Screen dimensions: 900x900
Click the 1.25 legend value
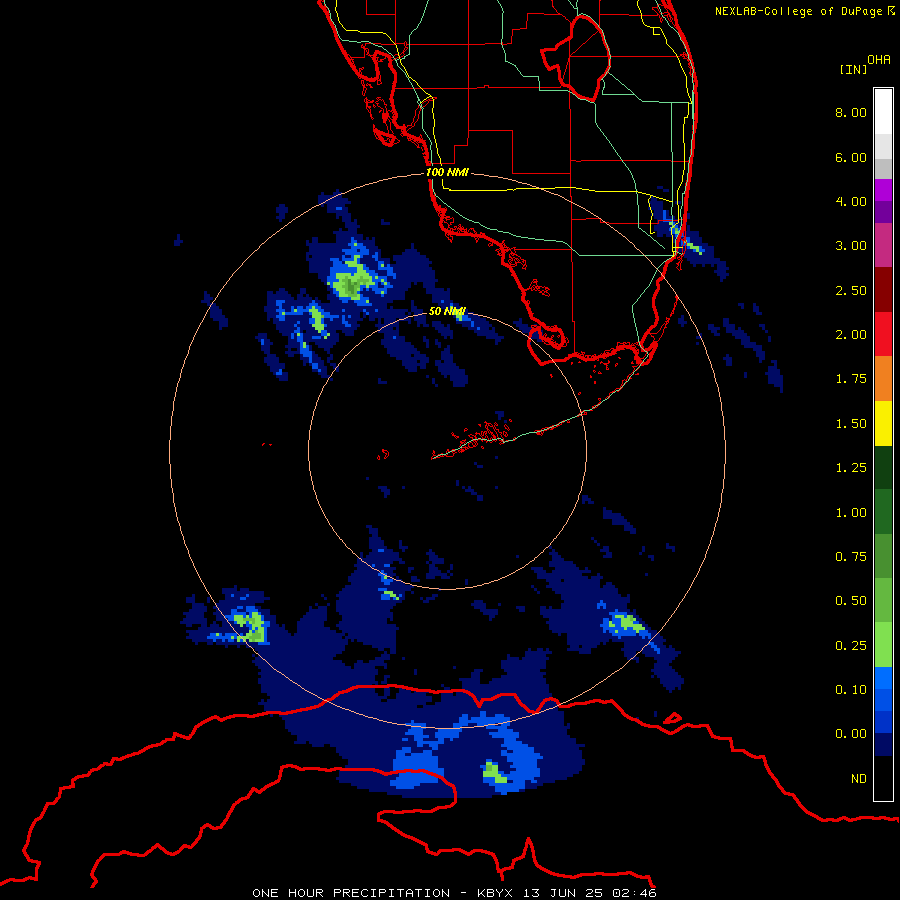[851, 468]
